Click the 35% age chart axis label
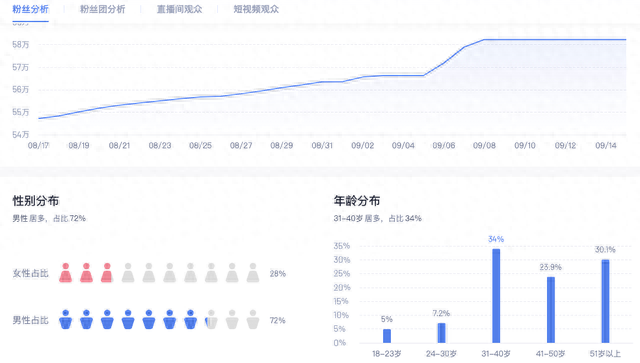This screenshot has width=640, height=363. pyautogui.click(x=342, y=246)
